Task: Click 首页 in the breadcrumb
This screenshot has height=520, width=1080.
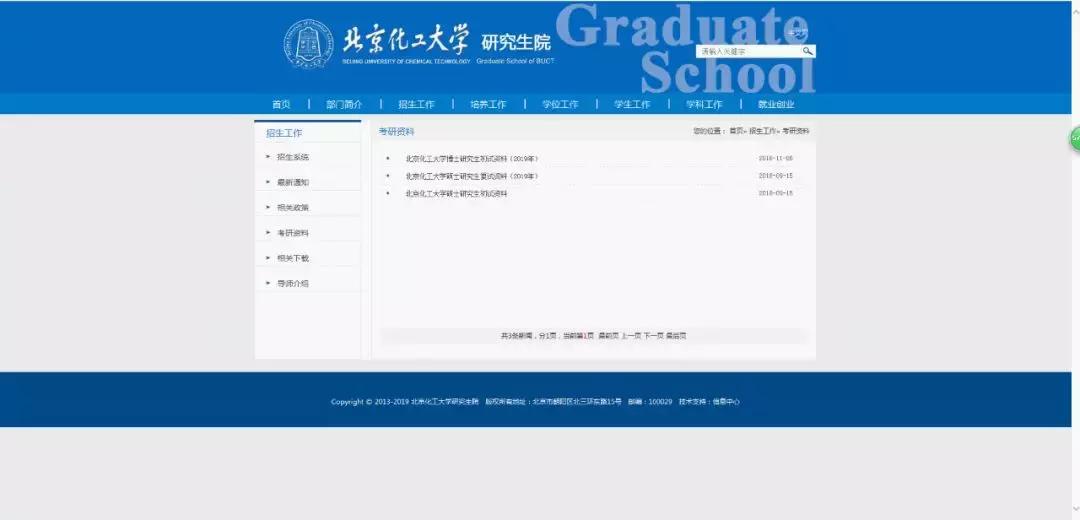Action: (736, 131)
